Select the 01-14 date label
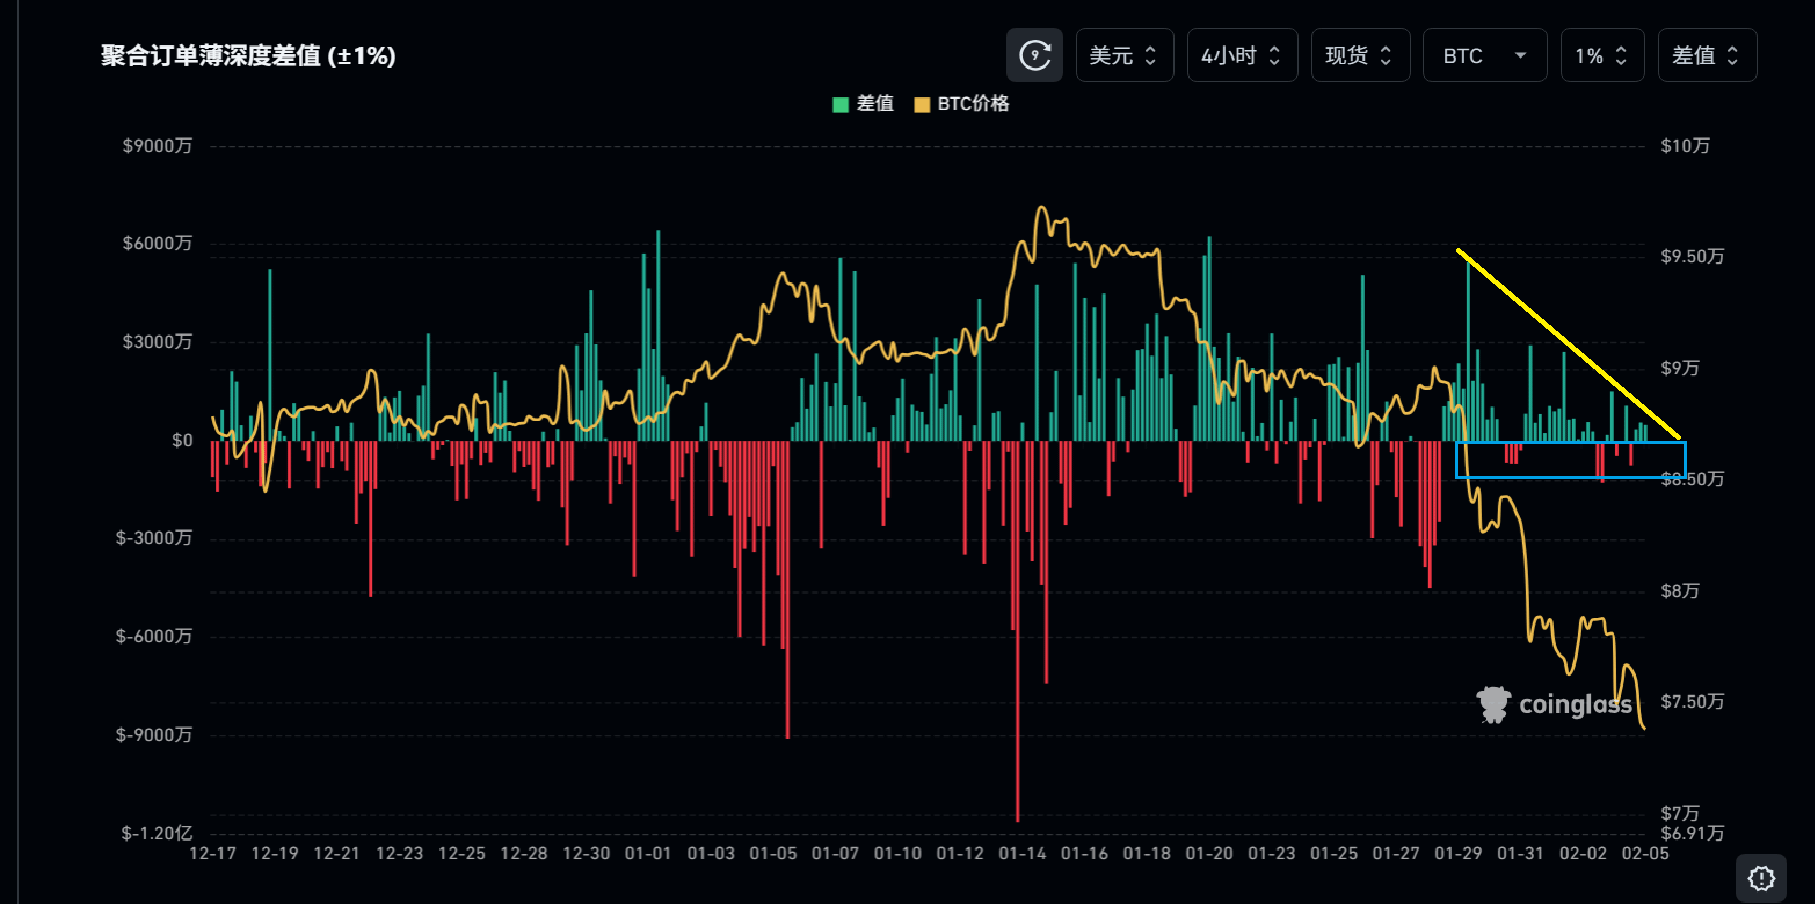 [1022, 853]
